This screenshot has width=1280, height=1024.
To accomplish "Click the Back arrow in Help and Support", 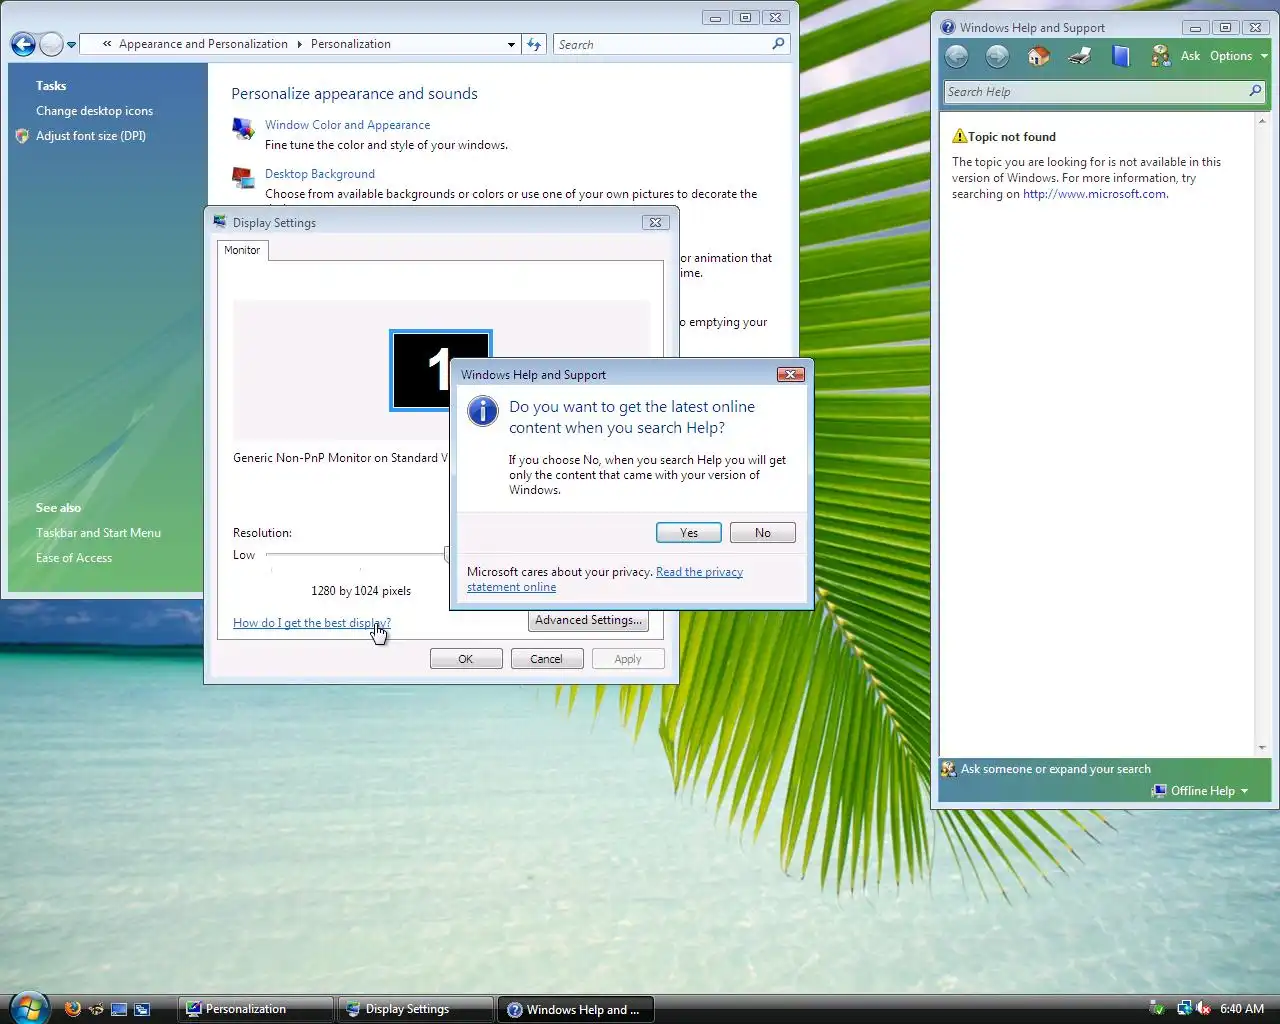I will click(x=957, y=56).
